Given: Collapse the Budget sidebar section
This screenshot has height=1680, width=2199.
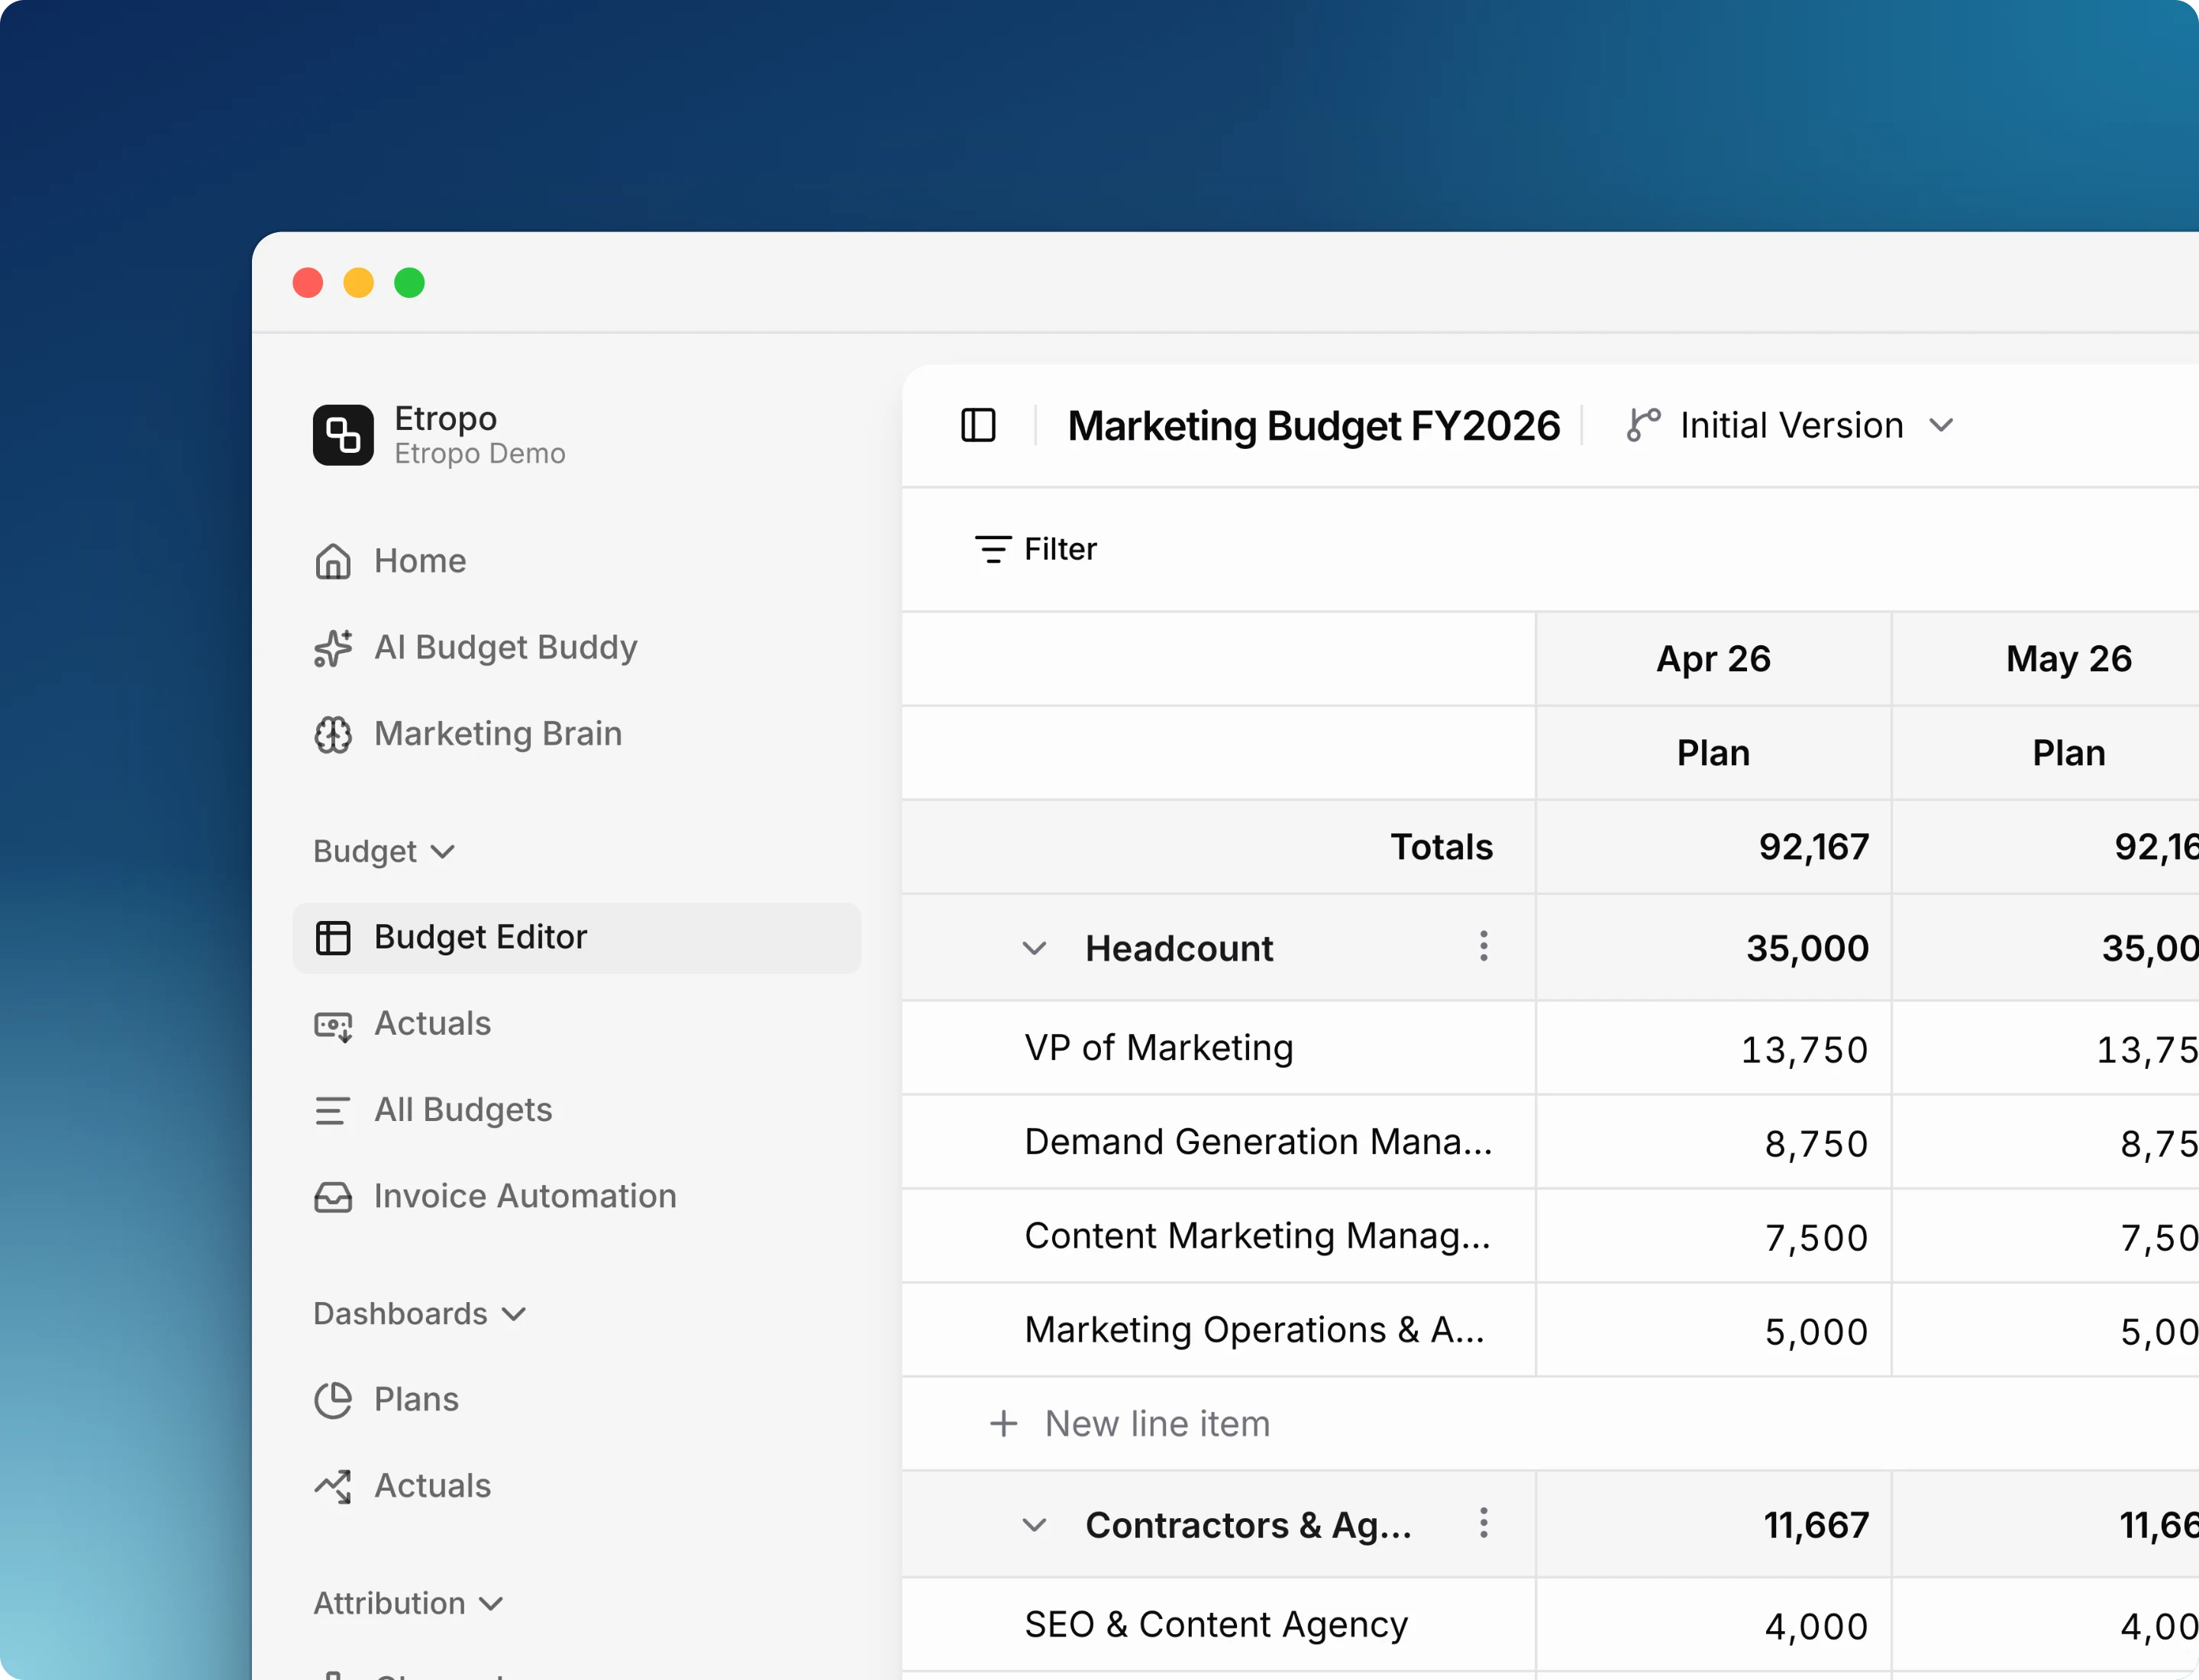Looking at the screenshot, I should click(x=384, y=851).
